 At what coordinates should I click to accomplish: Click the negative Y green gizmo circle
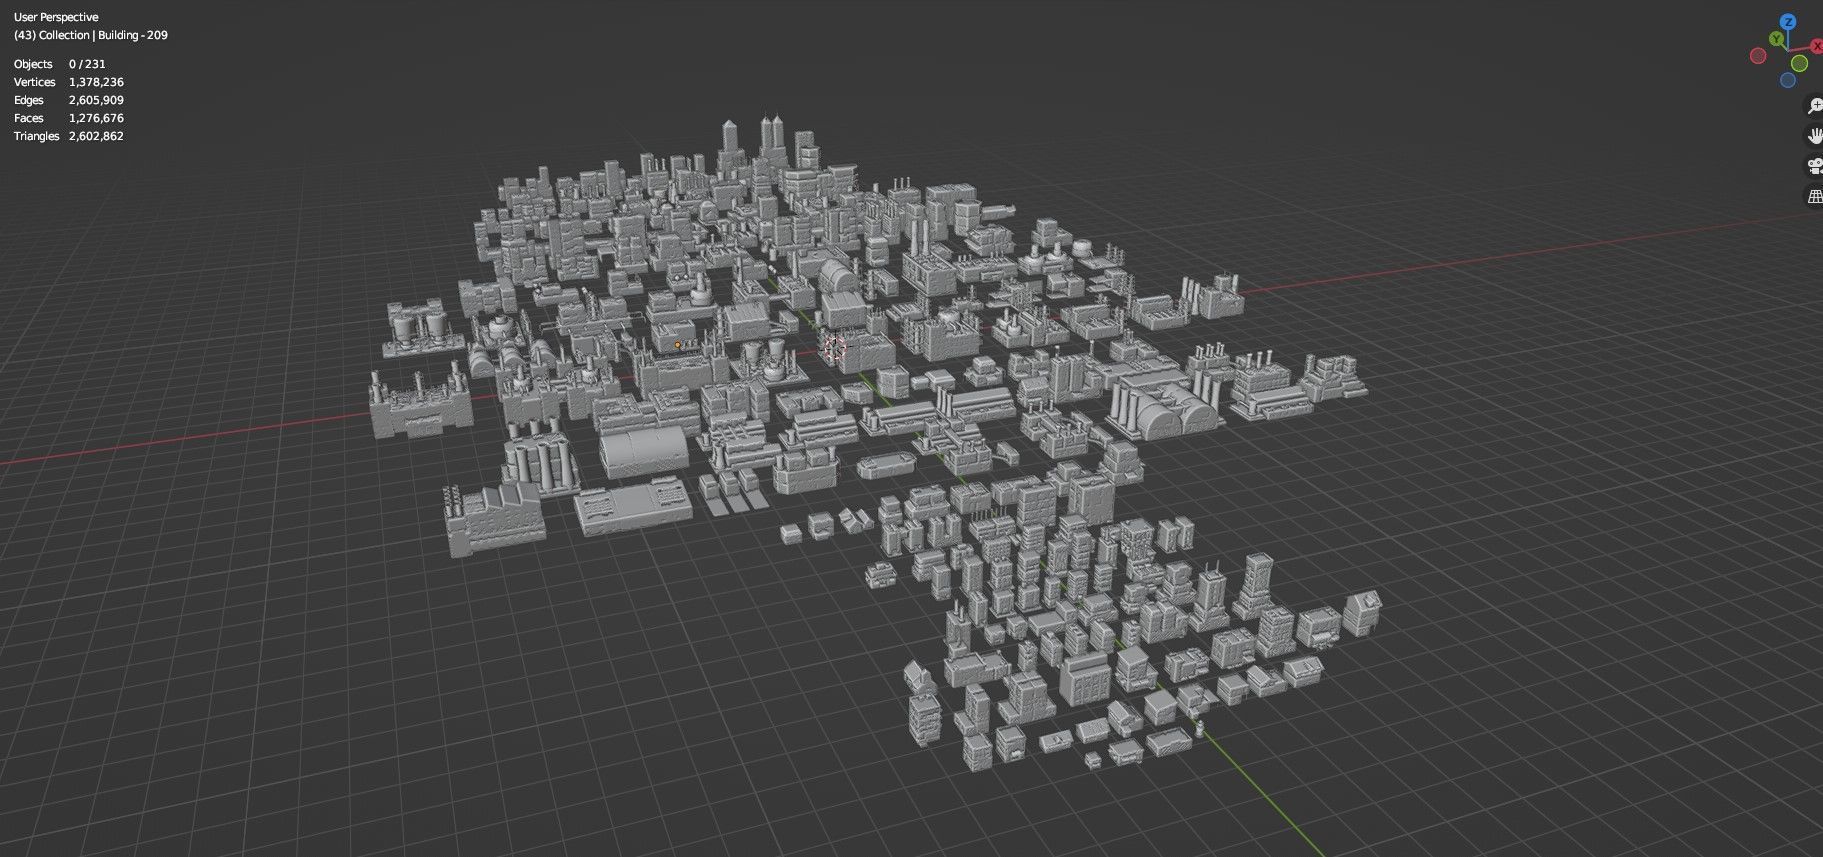point(1799,63)
